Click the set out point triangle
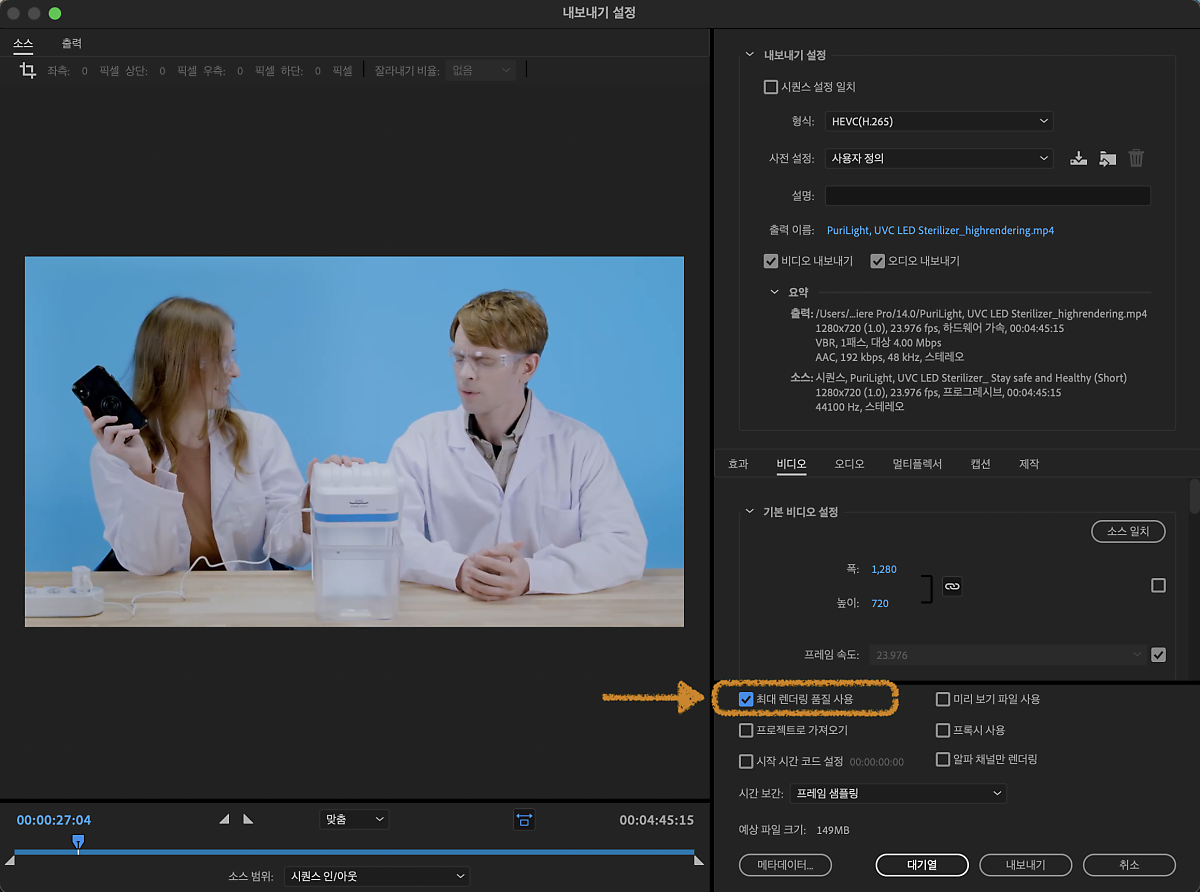 point(248,819)
